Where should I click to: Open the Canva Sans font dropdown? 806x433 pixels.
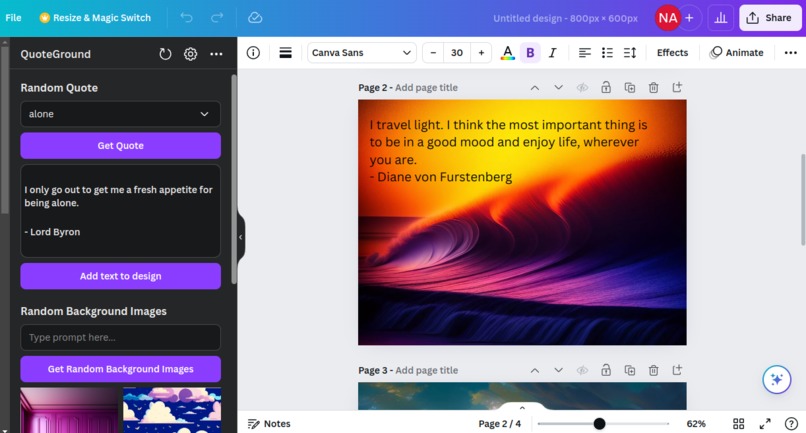(361, 52)
